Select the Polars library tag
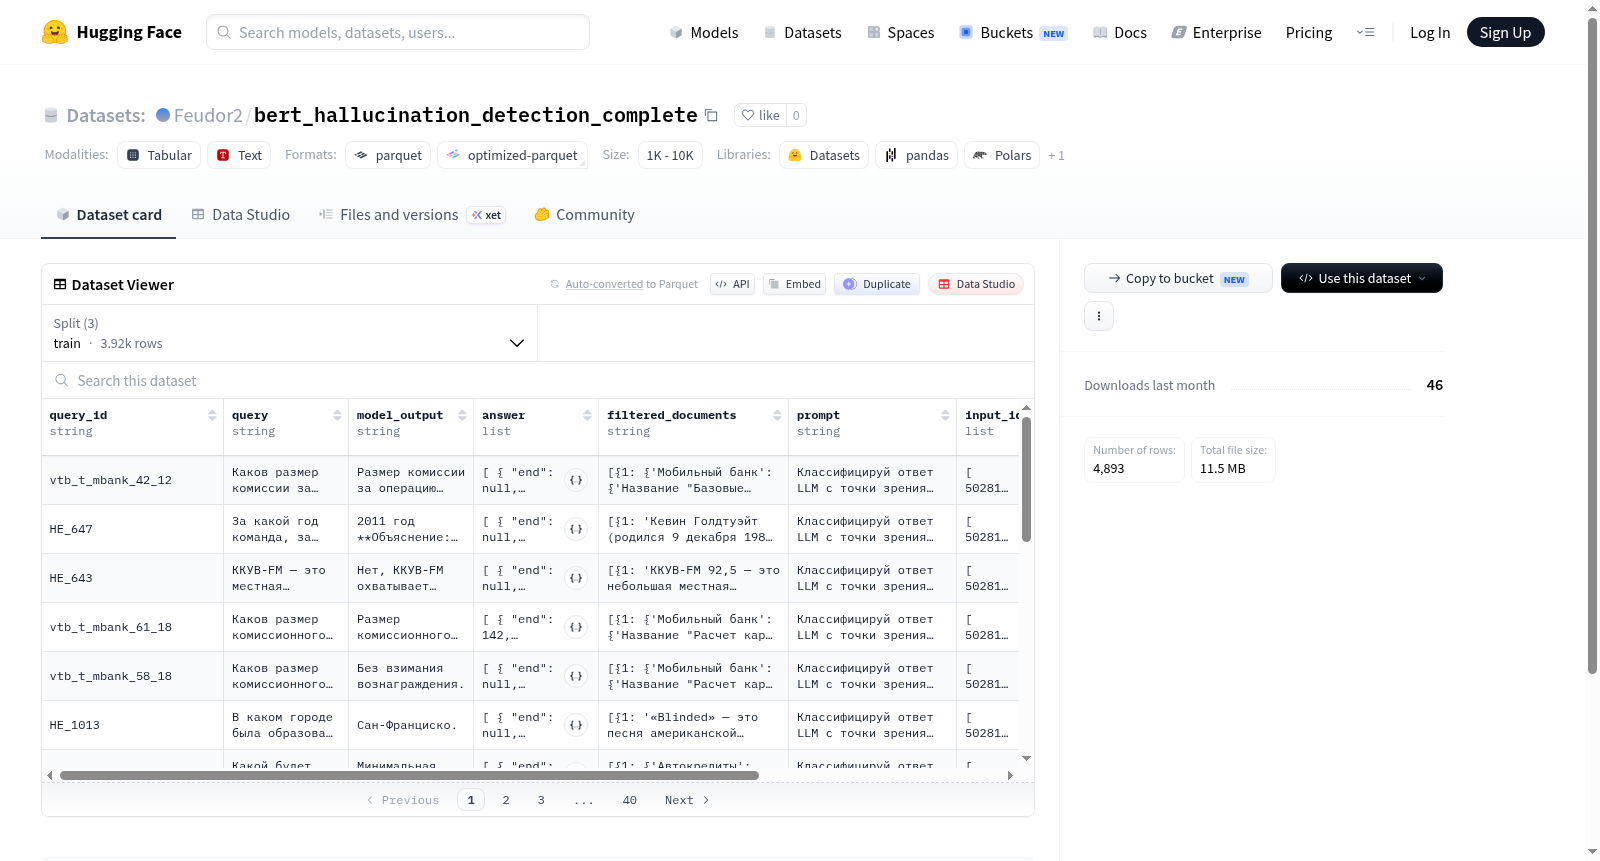 (1002, 155)
